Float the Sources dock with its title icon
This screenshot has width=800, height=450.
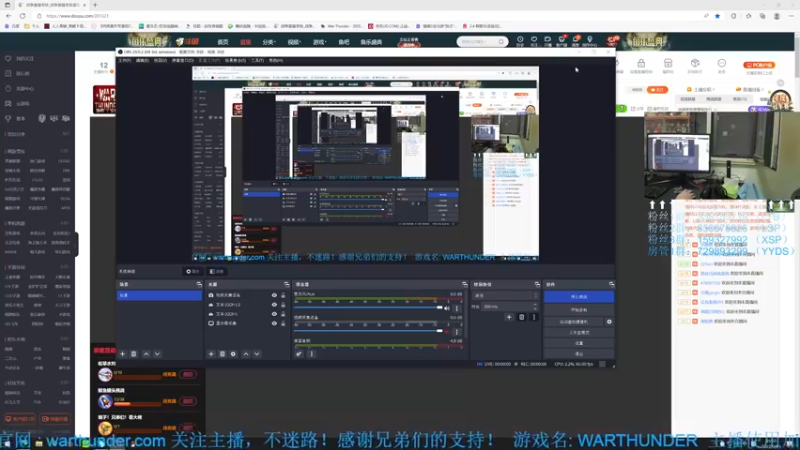click(x=286, y=284)
